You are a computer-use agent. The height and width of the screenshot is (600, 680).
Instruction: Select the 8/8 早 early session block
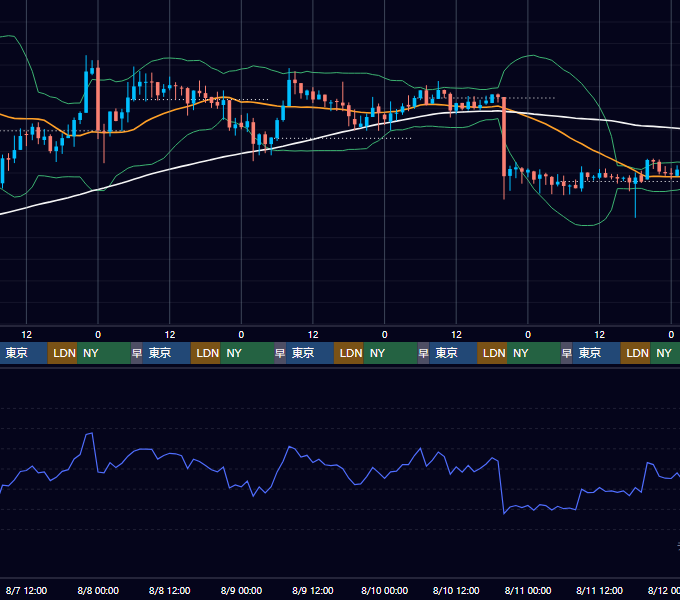point(137,353)
